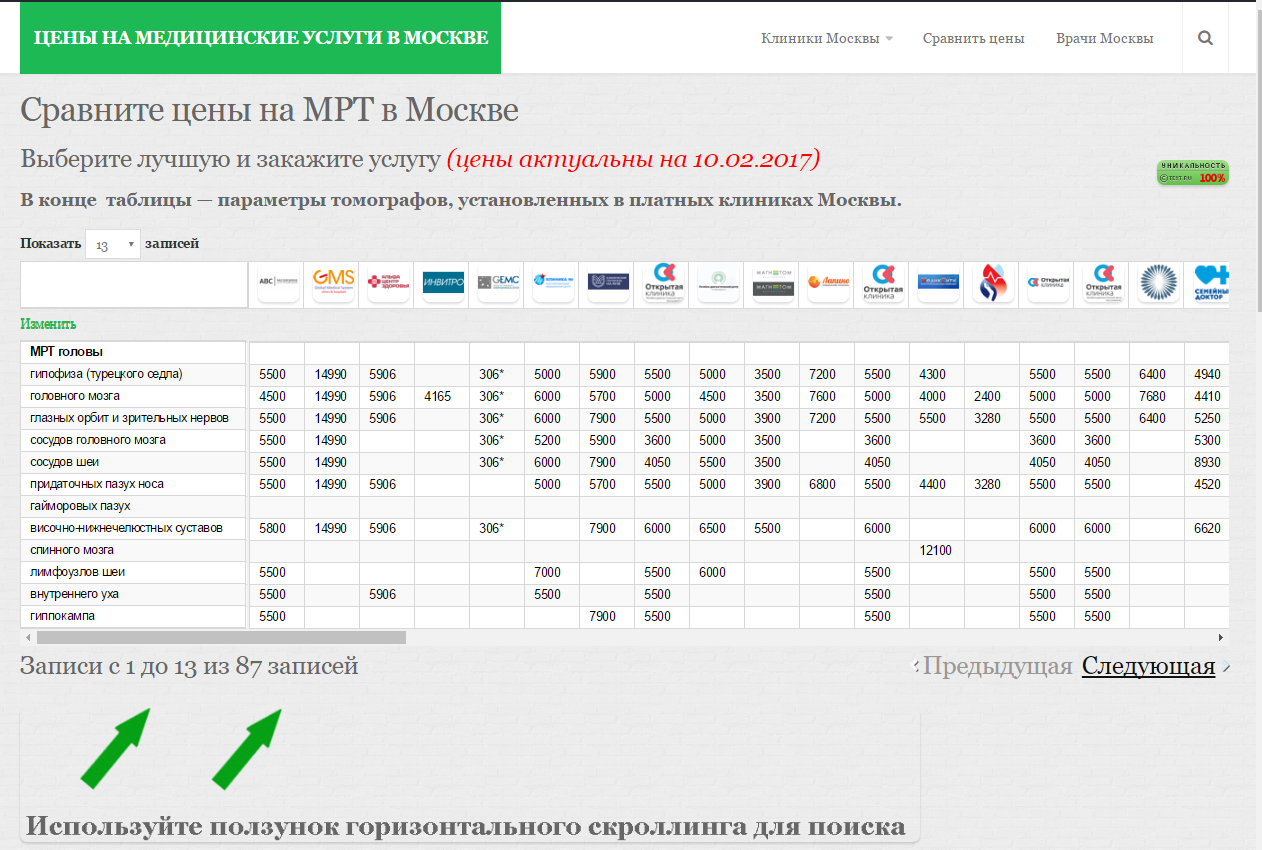The height and width of the screenshot is (850, 1262).
Task: Select the Магнитом clinic logo
Action: (x=773, y=282)
